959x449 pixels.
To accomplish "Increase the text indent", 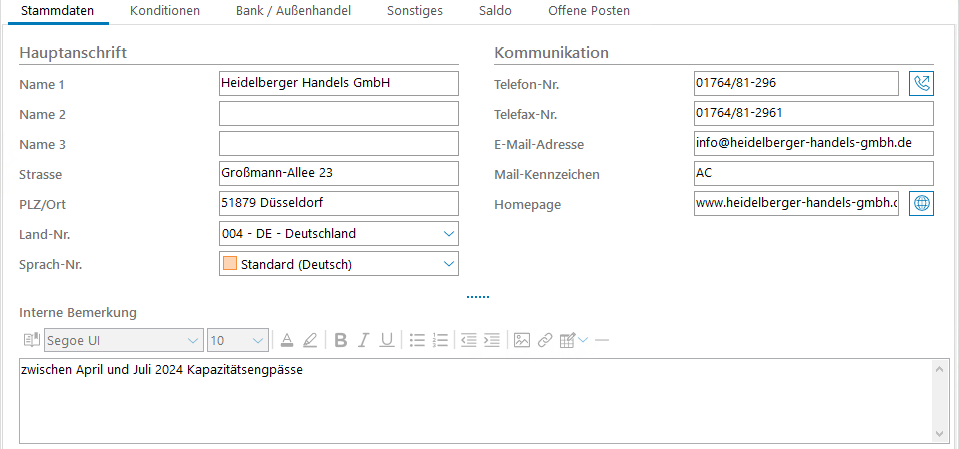I will (491, 340).
